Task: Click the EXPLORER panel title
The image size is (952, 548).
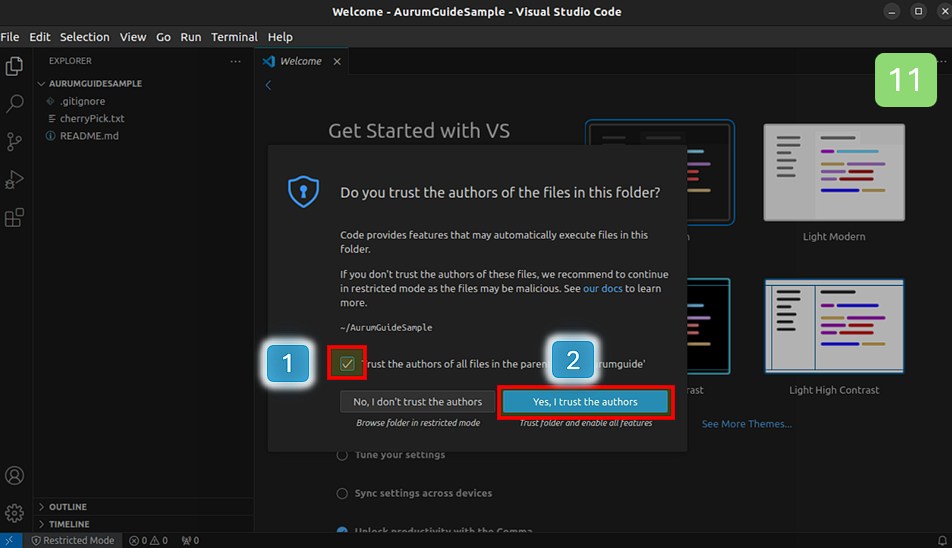Action: tap(70, 61)
